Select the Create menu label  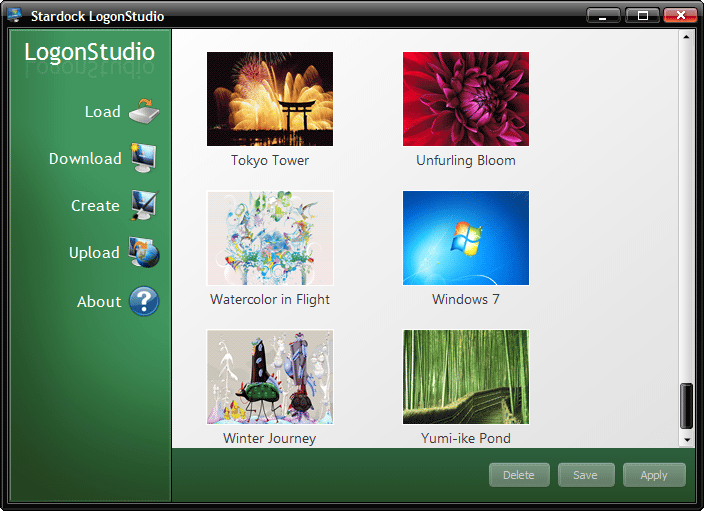pos(95,206)
